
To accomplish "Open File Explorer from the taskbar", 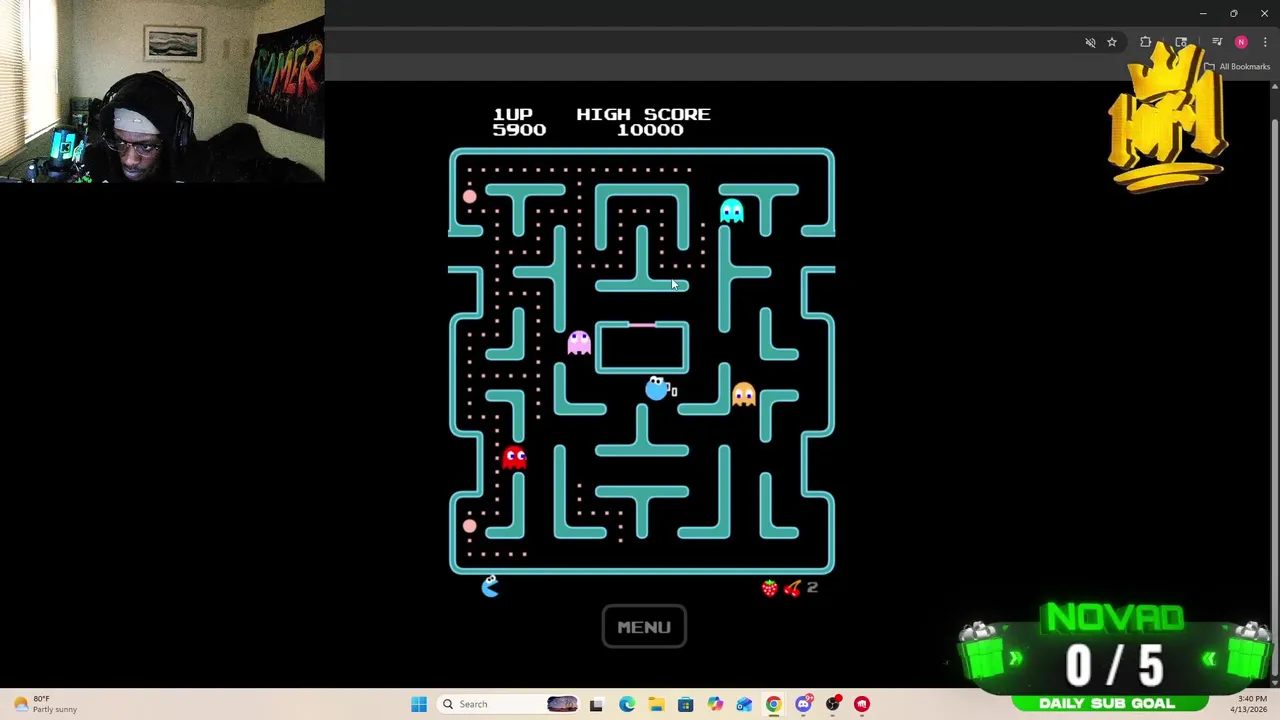I will 656,704.
